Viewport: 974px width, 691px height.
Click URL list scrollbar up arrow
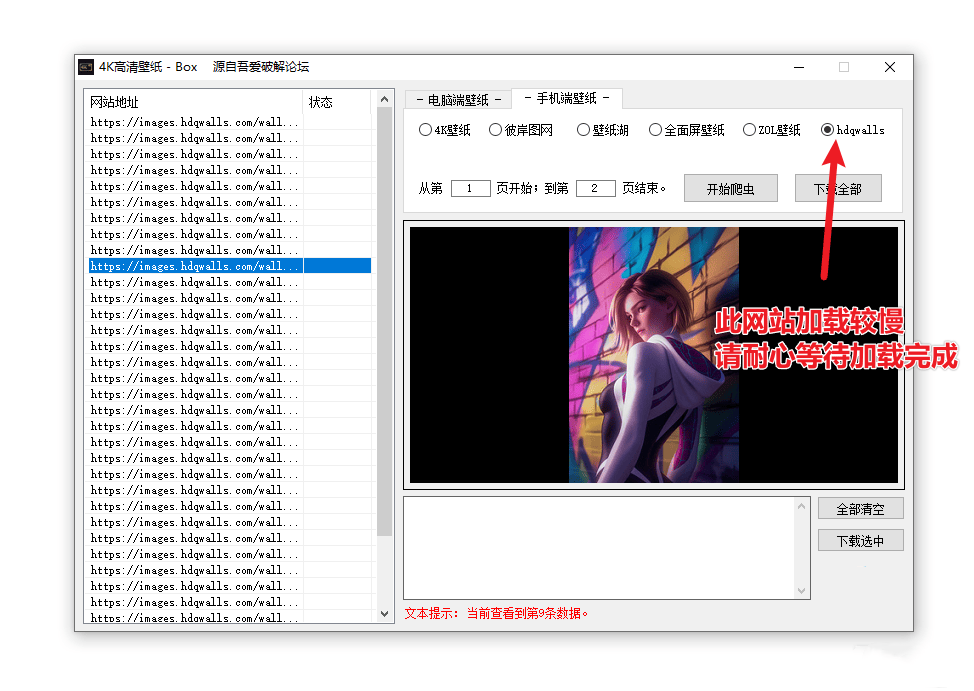pyautogui.click(x=385, y=99)
